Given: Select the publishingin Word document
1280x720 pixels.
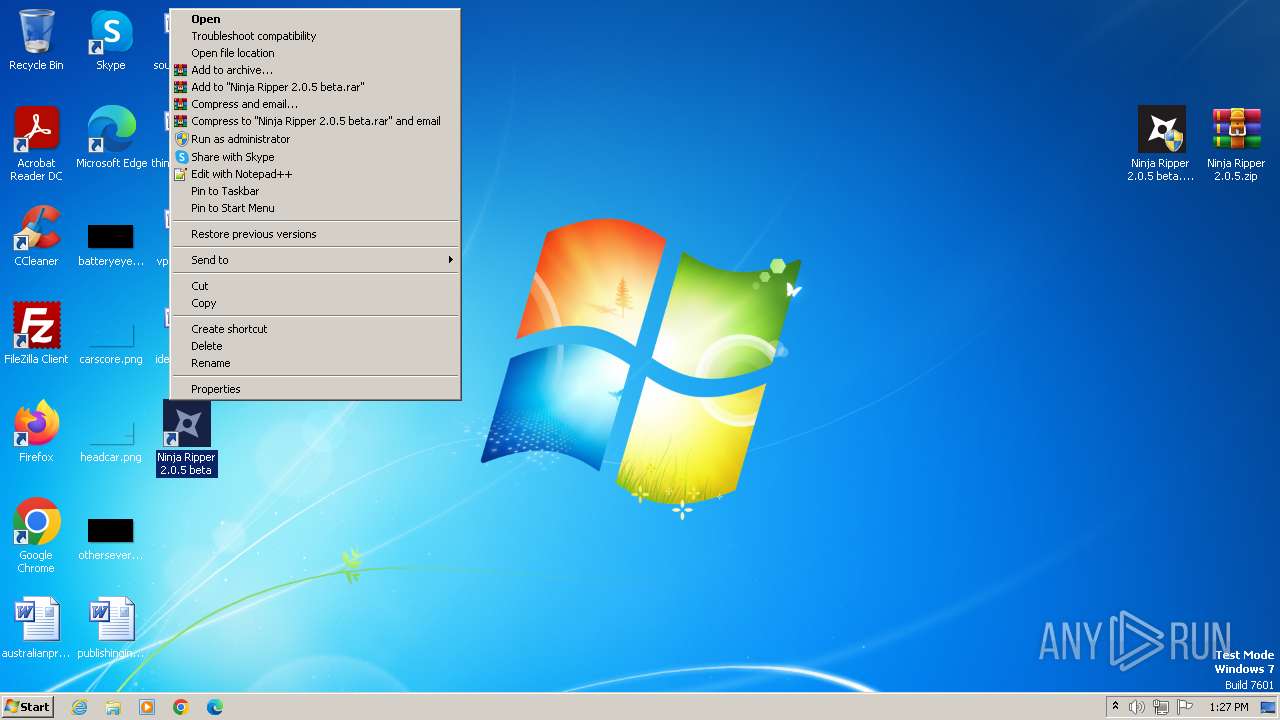Looking at the screenshot, I should 111,628.
